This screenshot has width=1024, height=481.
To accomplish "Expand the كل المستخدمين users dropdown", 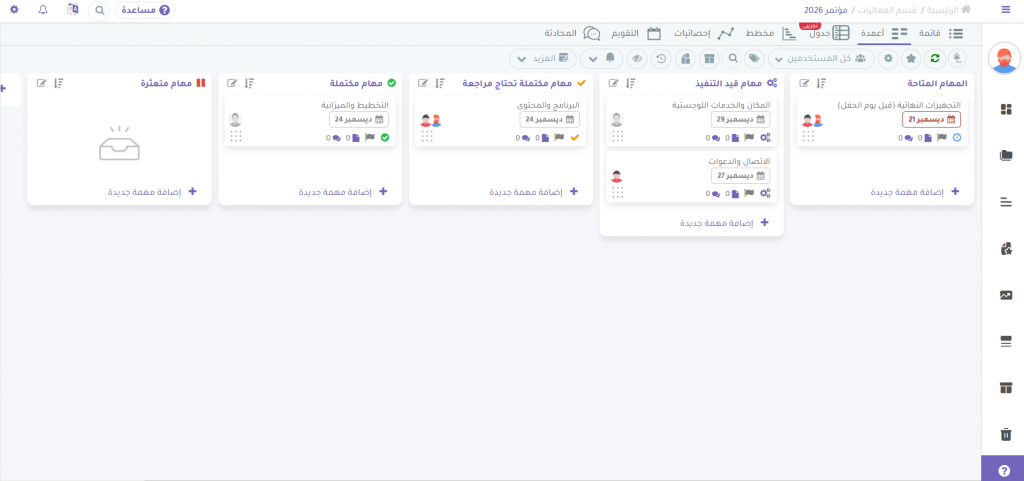I will click(820, 59).
